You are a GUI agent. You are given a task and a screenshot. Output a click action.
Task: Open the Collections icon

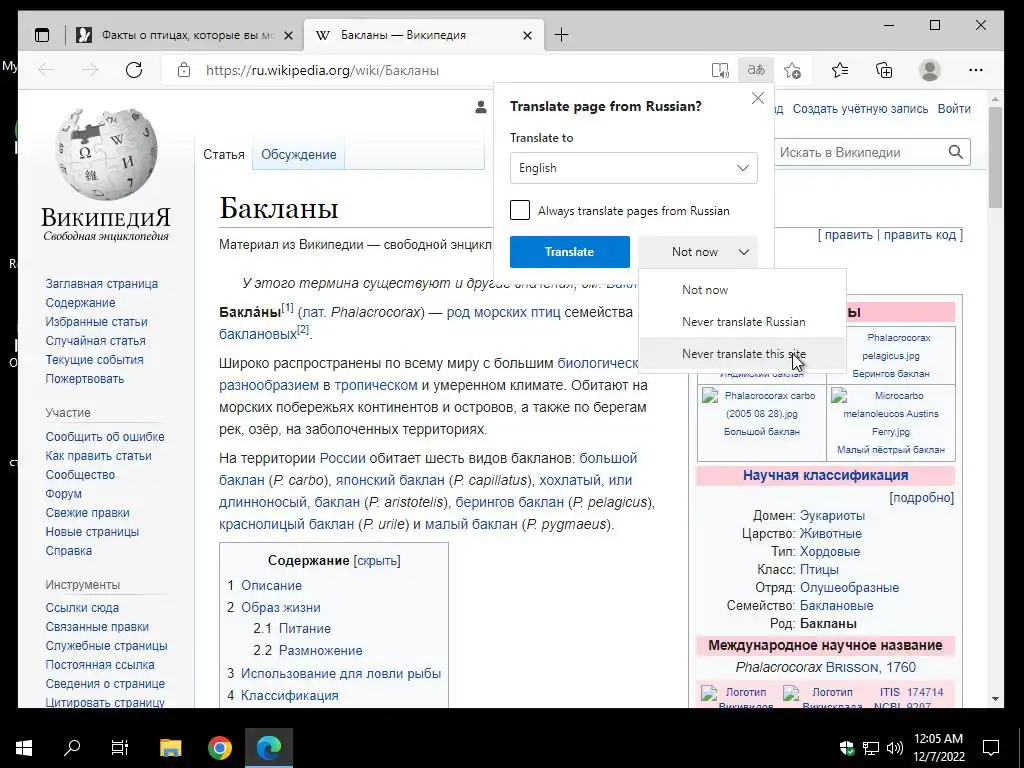pos(884,70)
